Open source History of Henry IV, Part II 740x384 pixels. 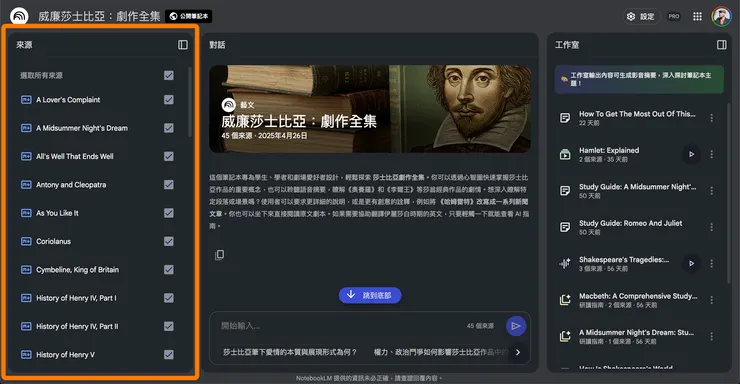point(77,326)
